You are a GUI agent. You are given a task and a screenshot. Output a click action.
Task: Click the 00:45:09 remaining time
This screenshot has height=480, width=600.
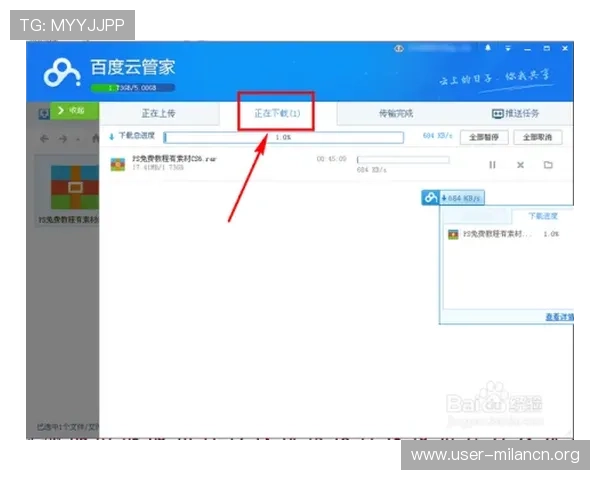coord(331,159)
